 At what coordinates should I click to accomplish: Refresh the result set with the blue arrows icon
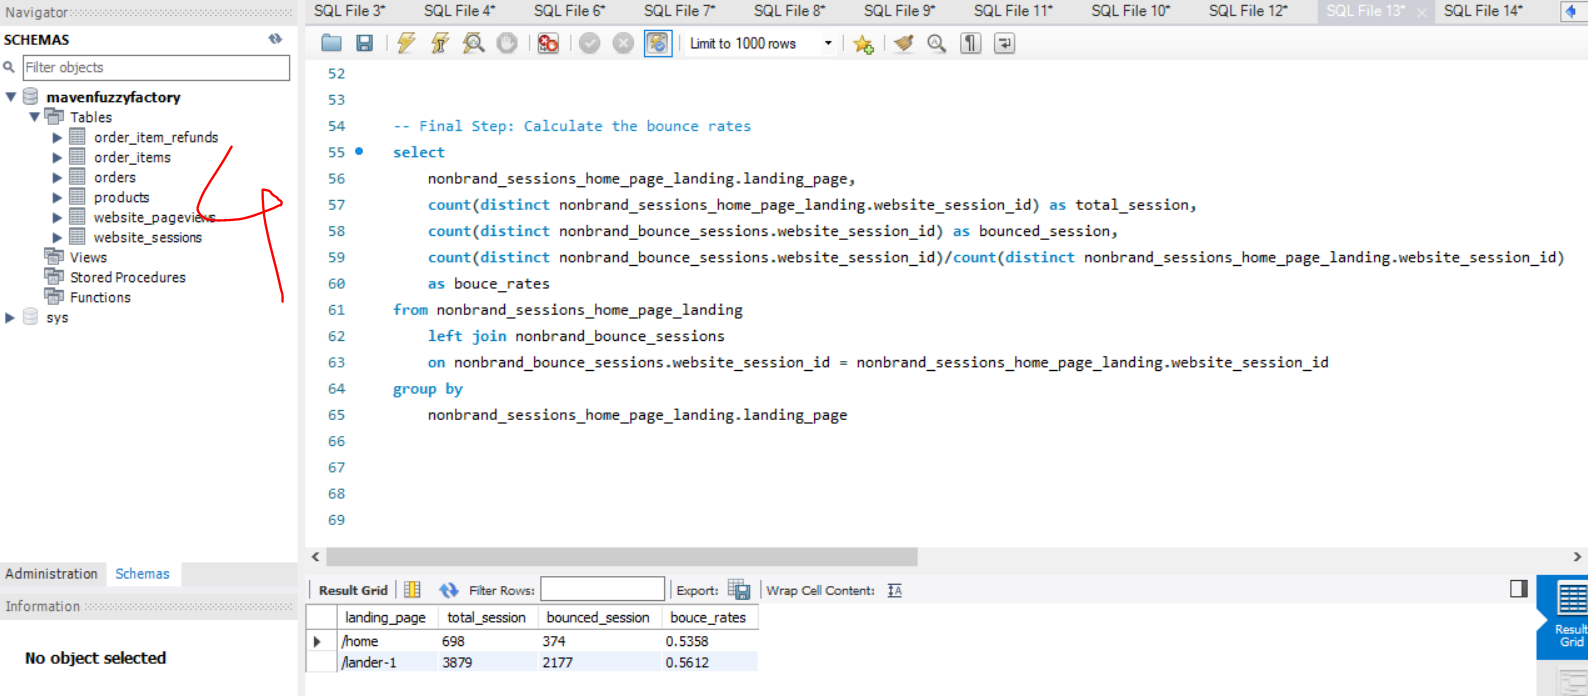click(x=449, y=590)
